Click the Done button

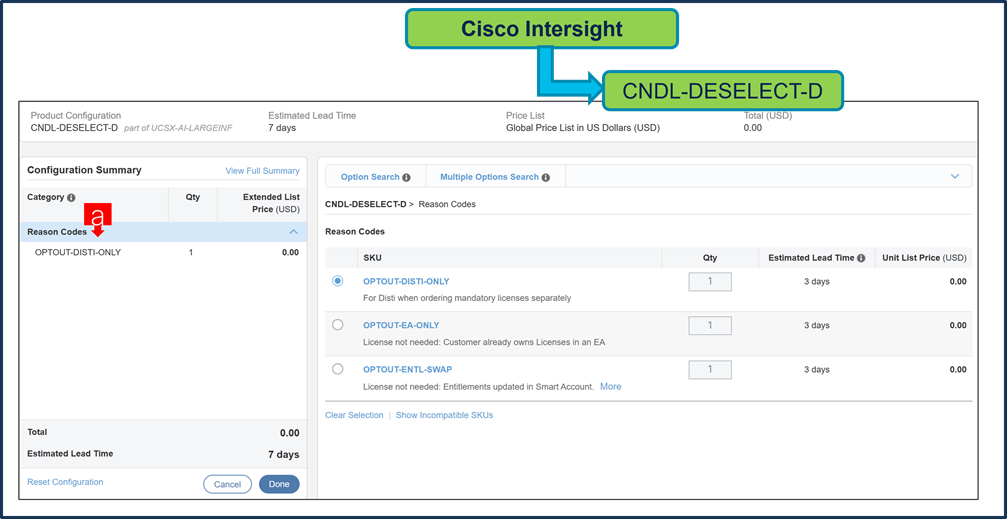[x=279, y=484]
